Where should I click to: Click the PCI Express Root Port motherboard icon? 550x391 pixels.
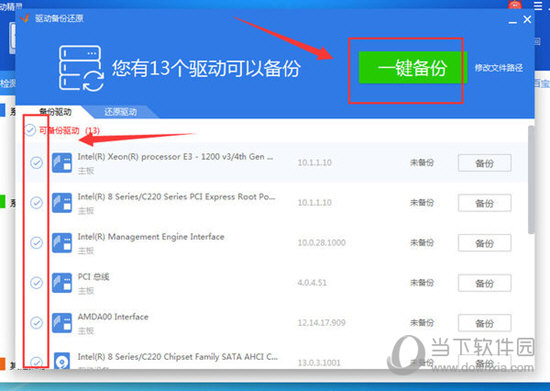[x=62, y=203]
